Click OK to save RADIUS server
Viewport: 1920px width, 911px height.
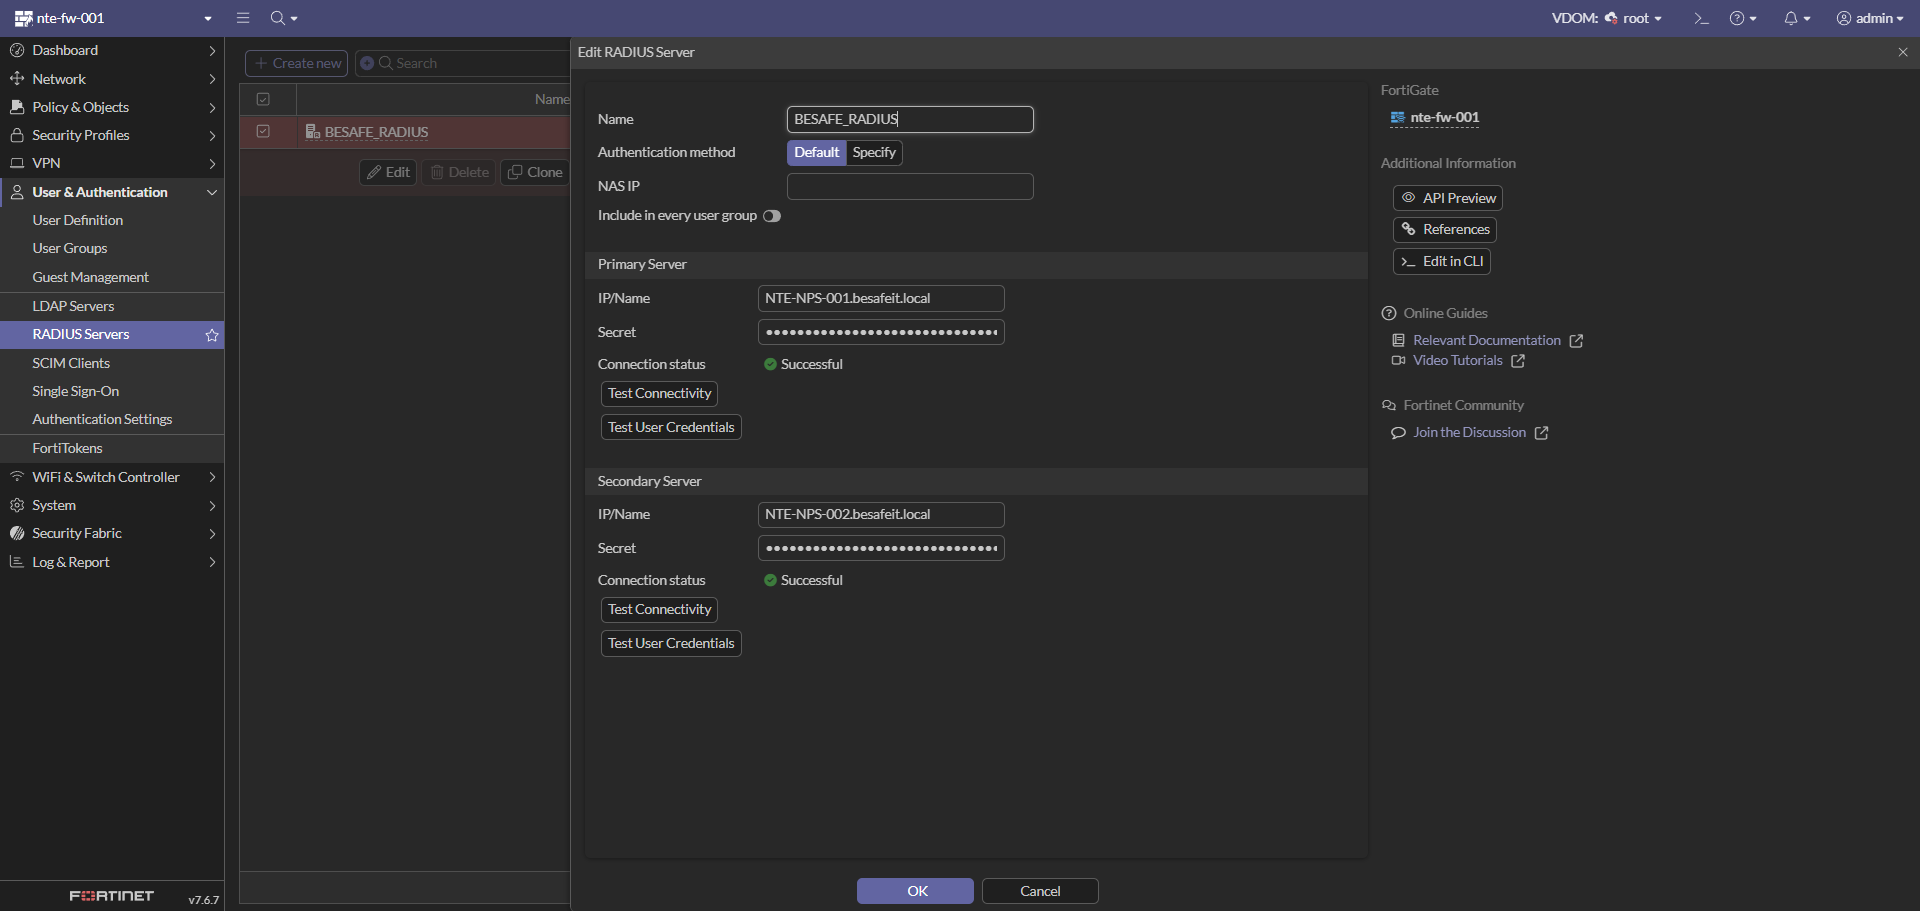coord(915,891)
